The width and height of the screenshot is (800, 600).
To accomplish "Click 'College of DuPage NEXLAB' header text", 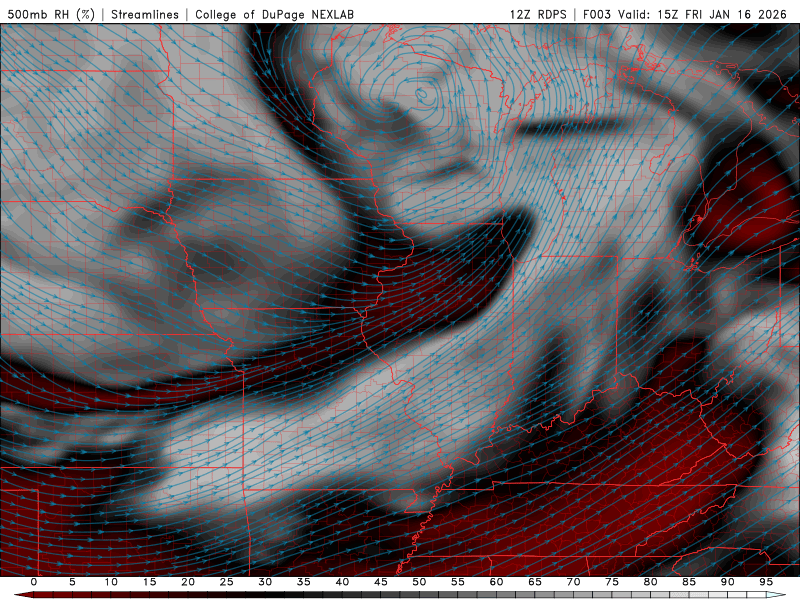I will coord(274,15).
